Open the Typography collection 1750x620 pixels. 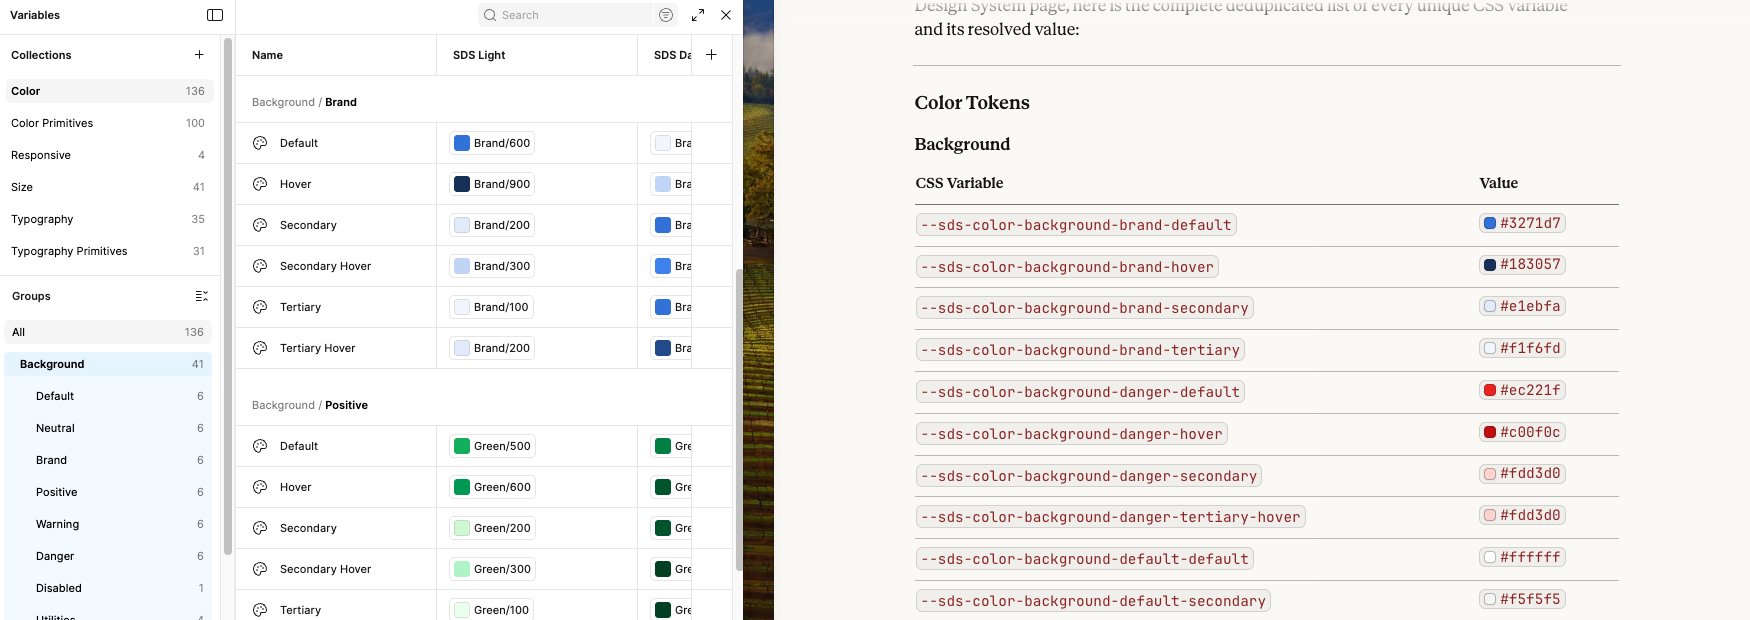tap(108, 219)
